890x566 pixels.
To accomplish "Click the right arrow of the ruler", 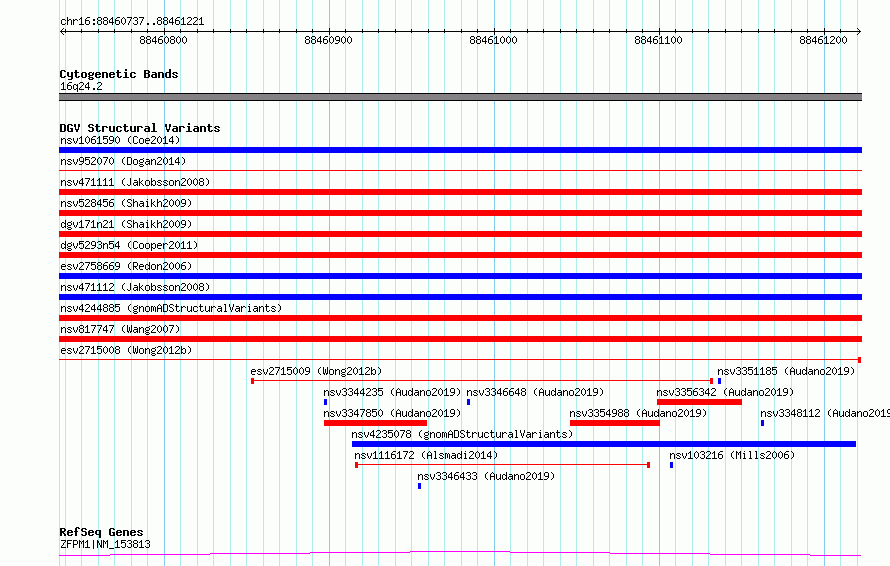I will (859, 31).
